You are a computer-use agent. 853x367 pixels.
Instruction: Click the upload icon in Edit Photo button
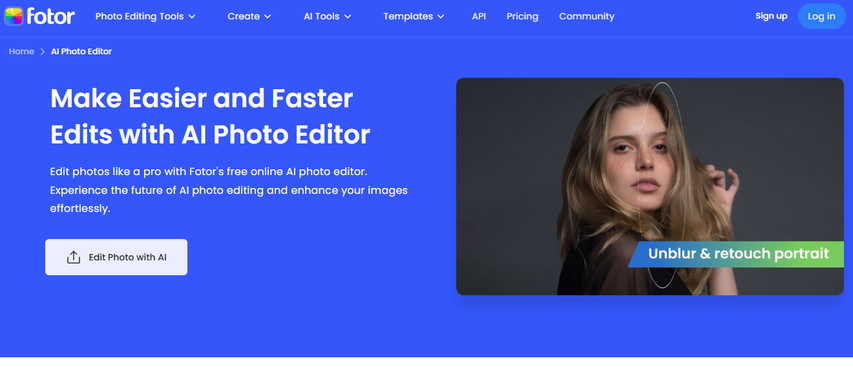click(73, 257)
